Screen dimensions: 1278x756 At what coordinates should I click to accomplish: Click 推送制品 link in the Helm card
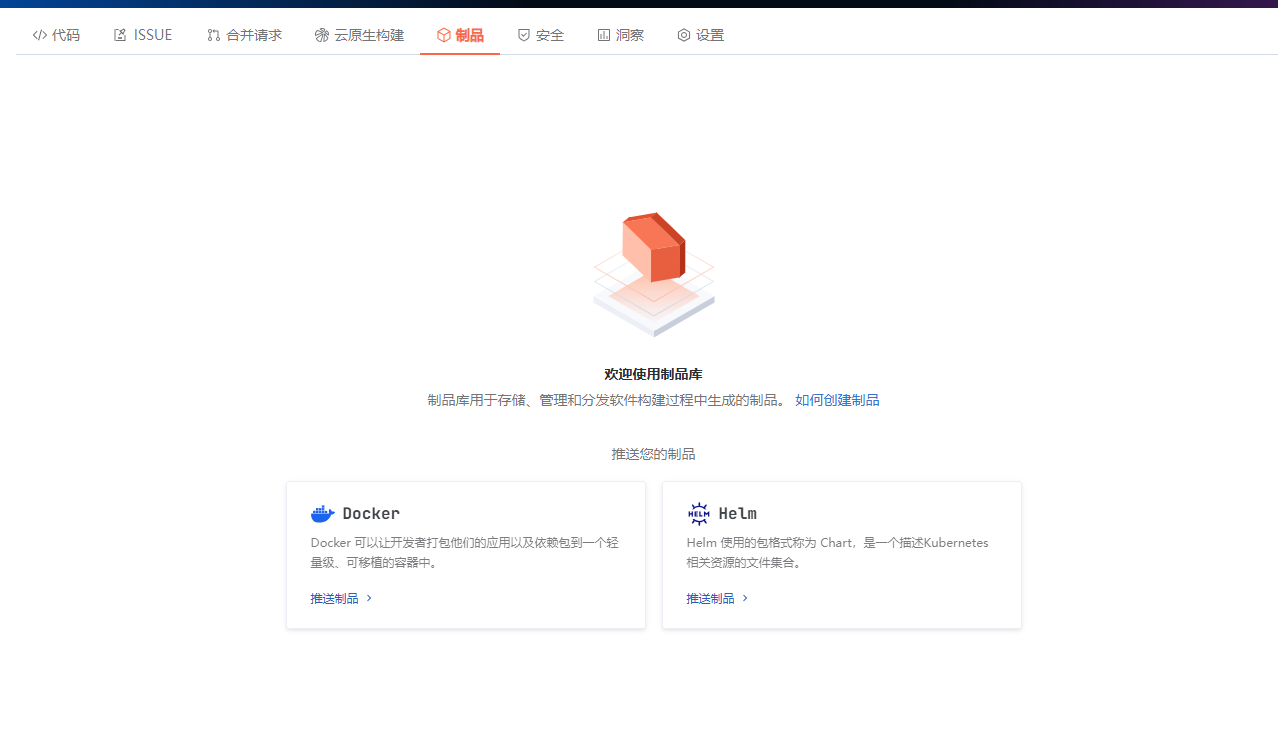[710, 598]
